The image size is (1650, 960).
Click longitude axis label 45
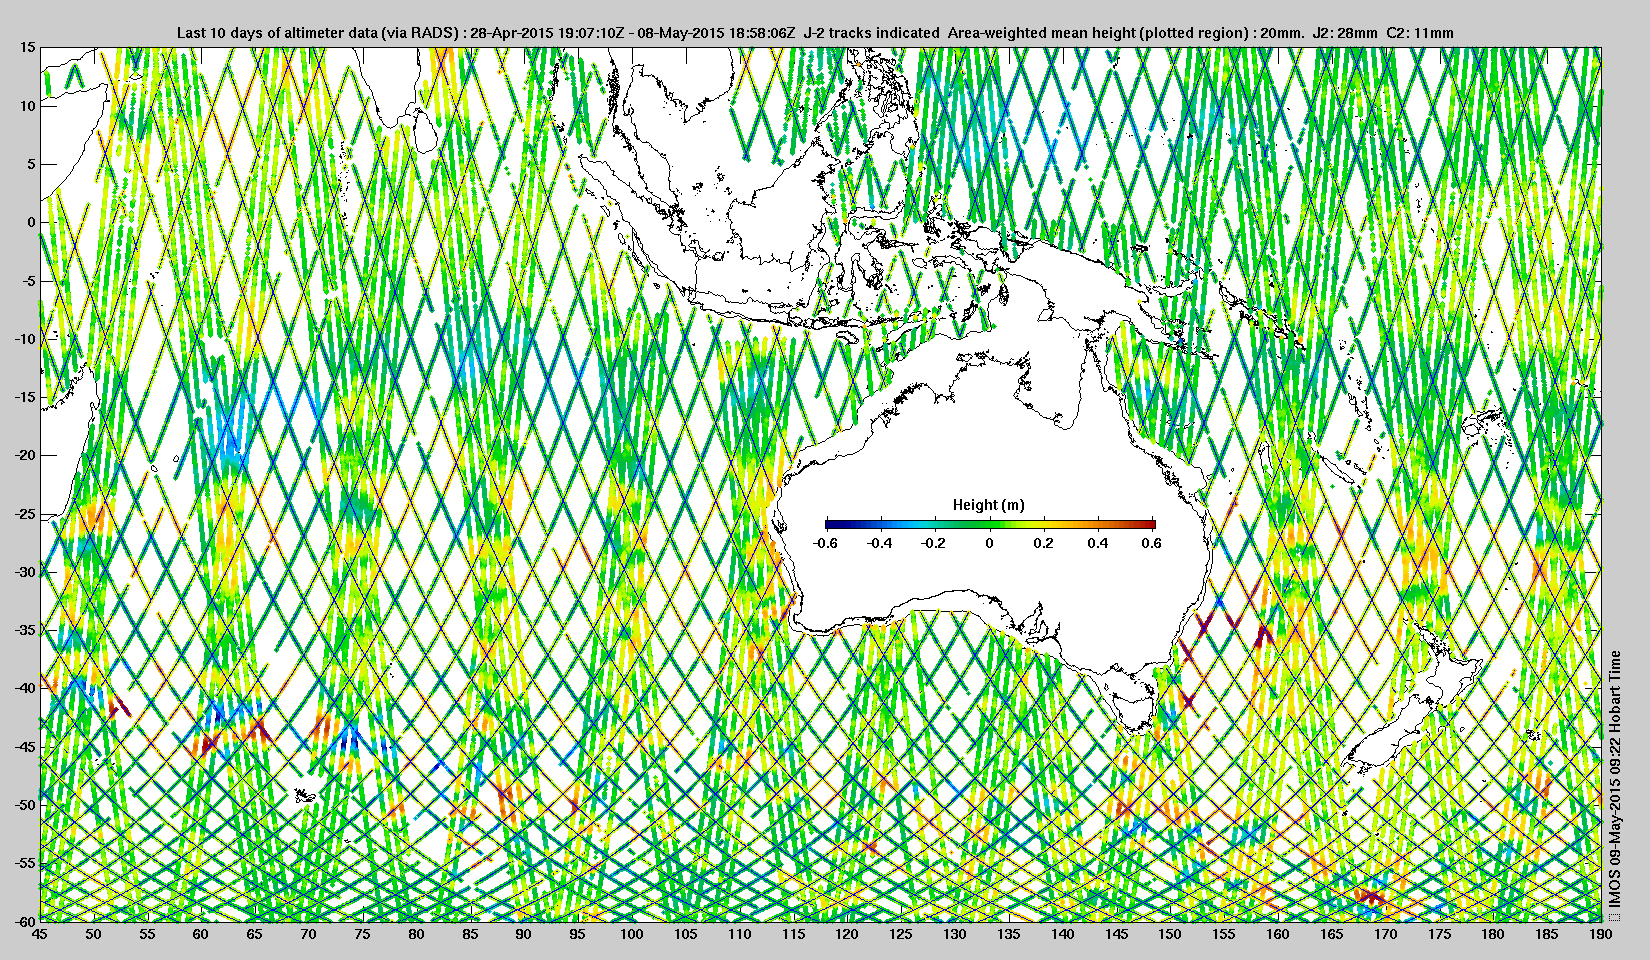pos(39,934)
